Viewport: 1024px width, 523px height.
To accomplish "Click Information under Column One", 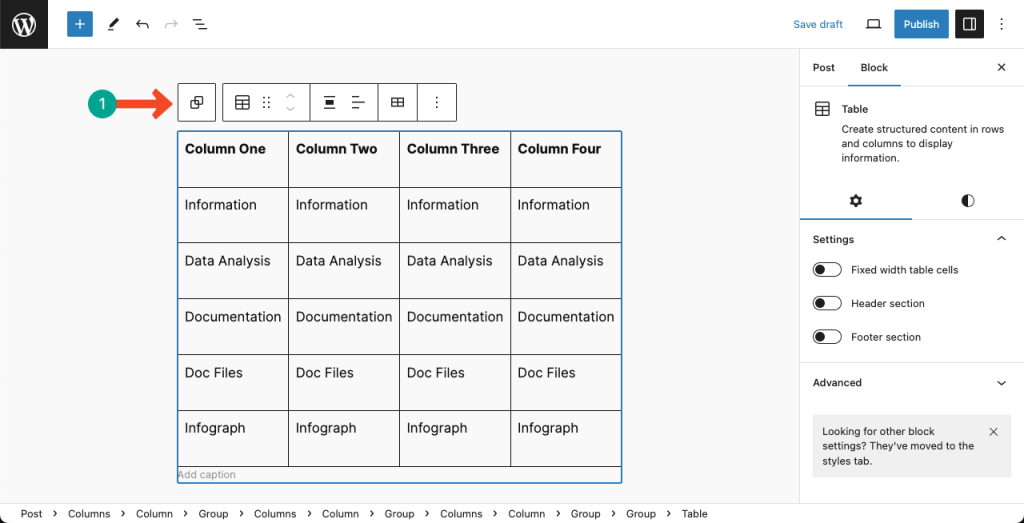I will (x=232, y=215).
